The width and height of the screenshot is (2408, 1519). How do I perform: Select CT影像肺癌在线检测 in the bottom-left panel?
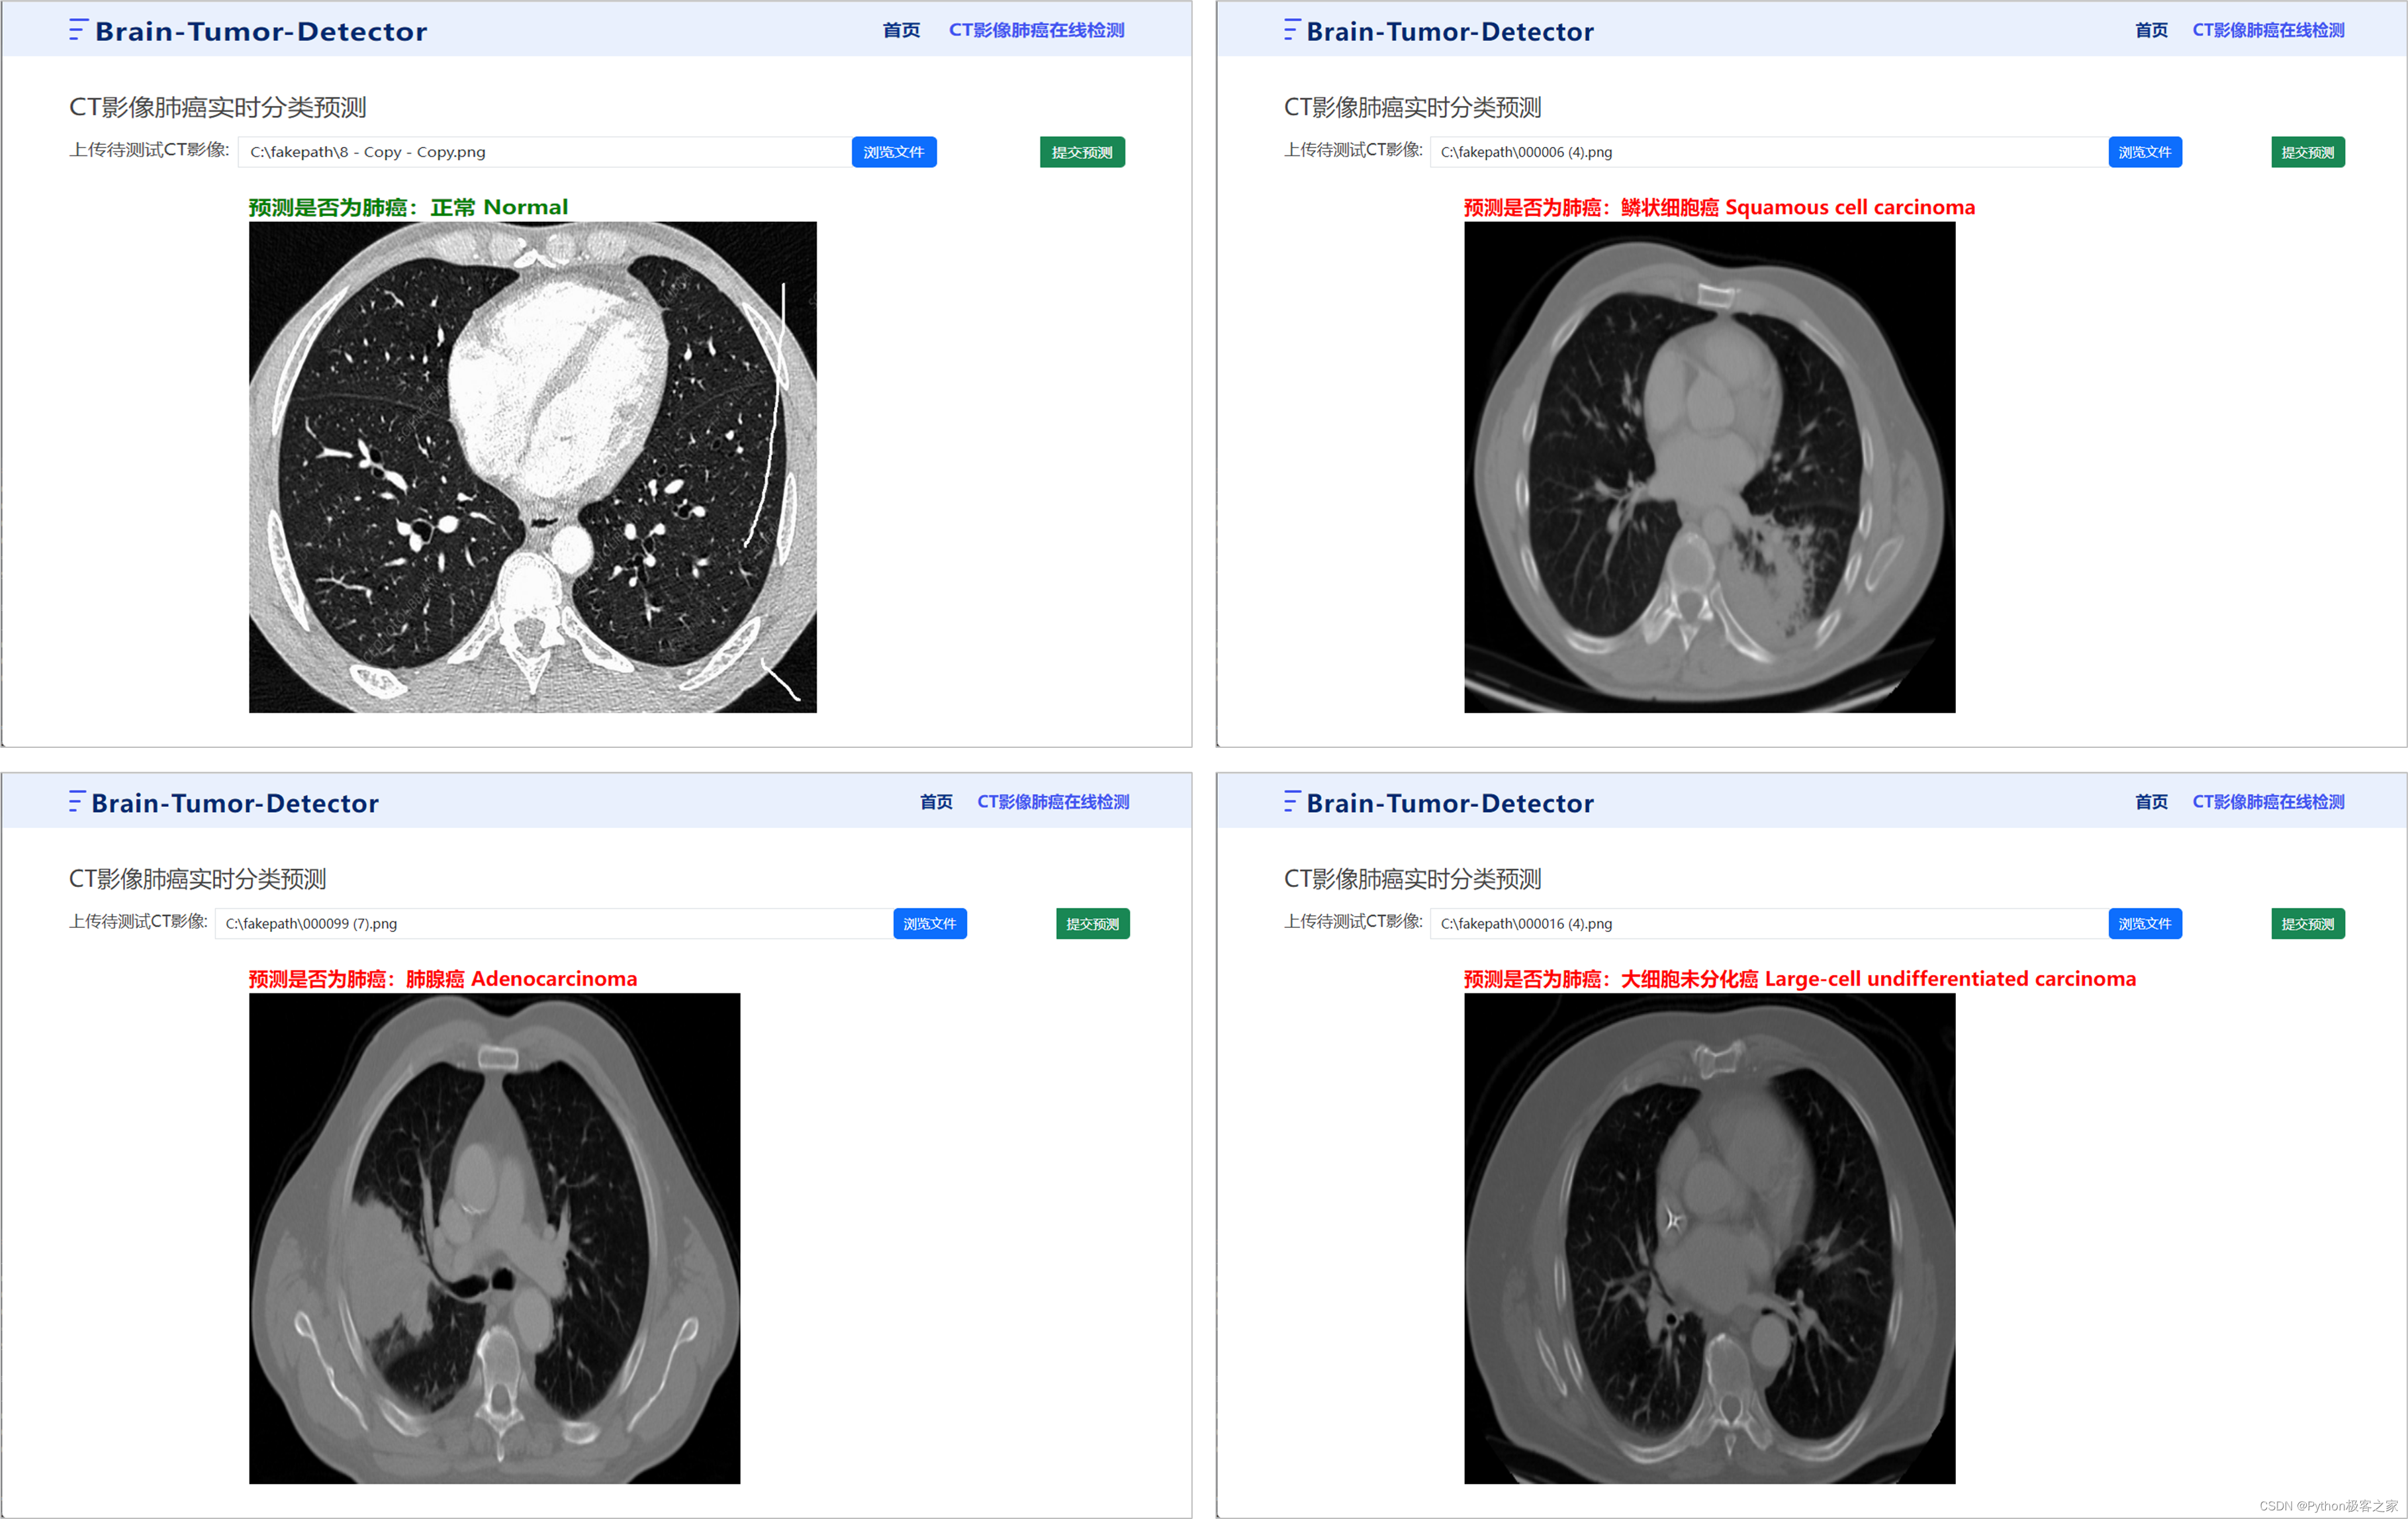point(1052,802)
